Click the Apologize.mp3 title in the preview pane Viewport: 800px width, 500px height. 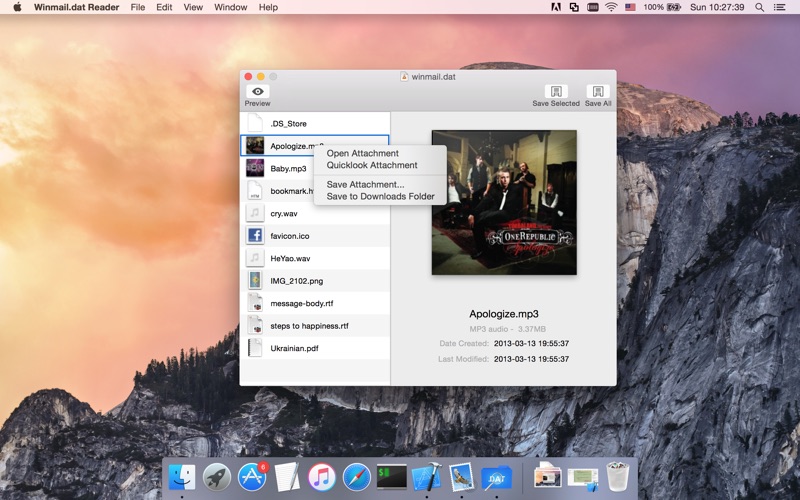pyautogui.click(x=504, y=314)
